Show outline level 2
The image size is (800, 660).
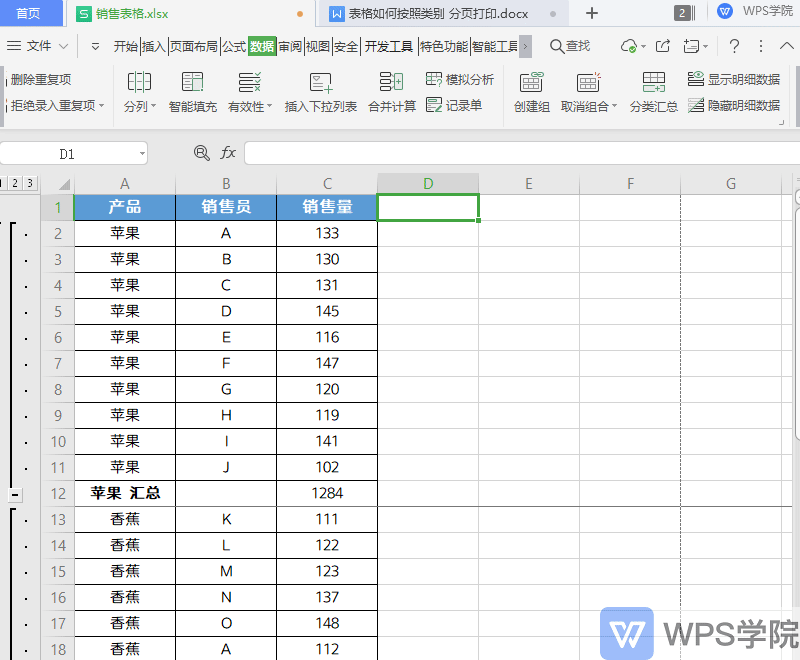(x=15, y=183)
